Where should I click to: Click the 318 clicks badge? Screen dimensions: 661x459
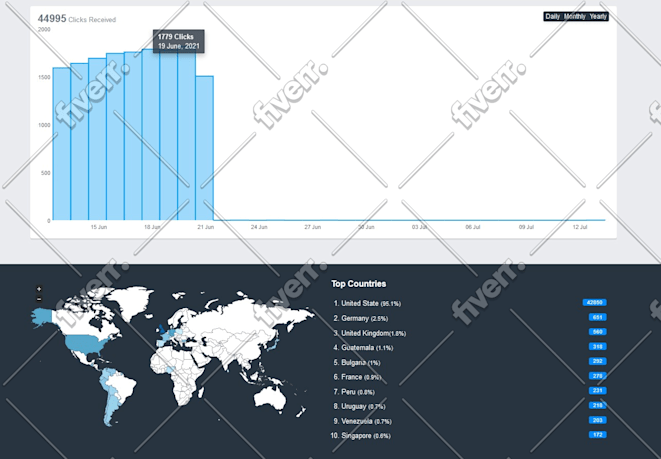(598, 347)
